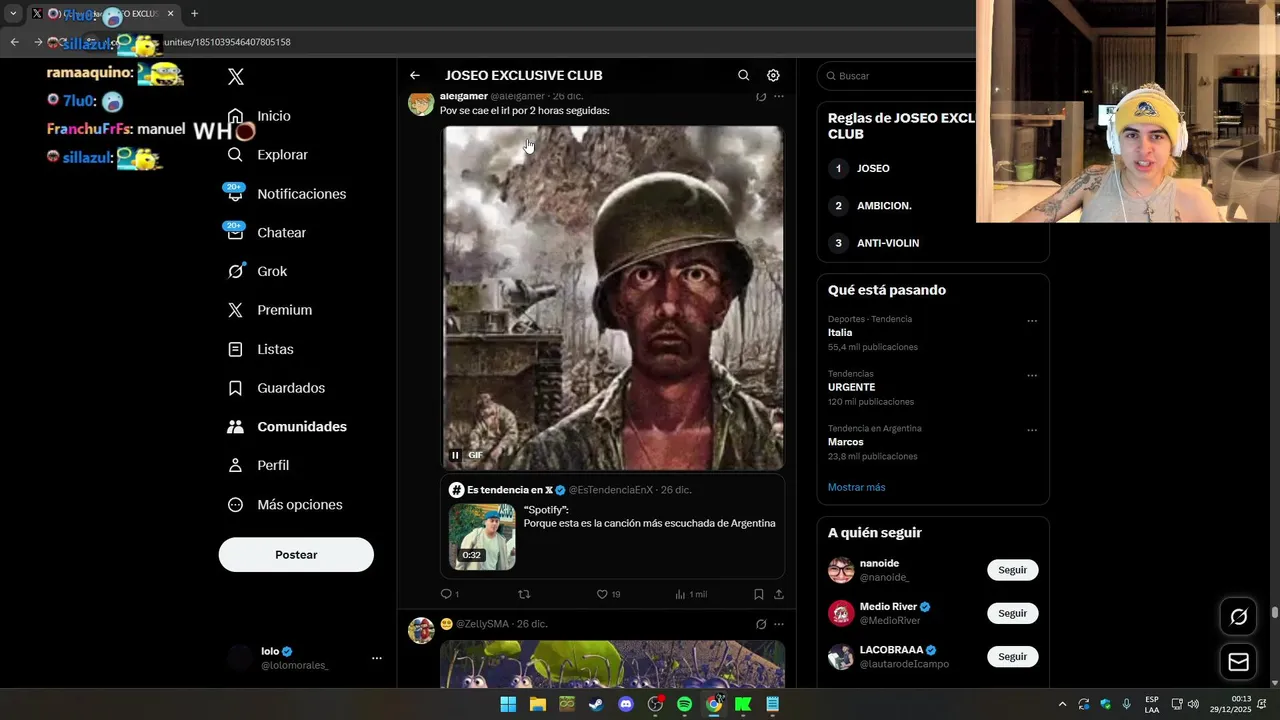Viewport: 1280px width, 720px height.
Task: Click Grok icon on ZellySMA's post
Action: point(761,624)
